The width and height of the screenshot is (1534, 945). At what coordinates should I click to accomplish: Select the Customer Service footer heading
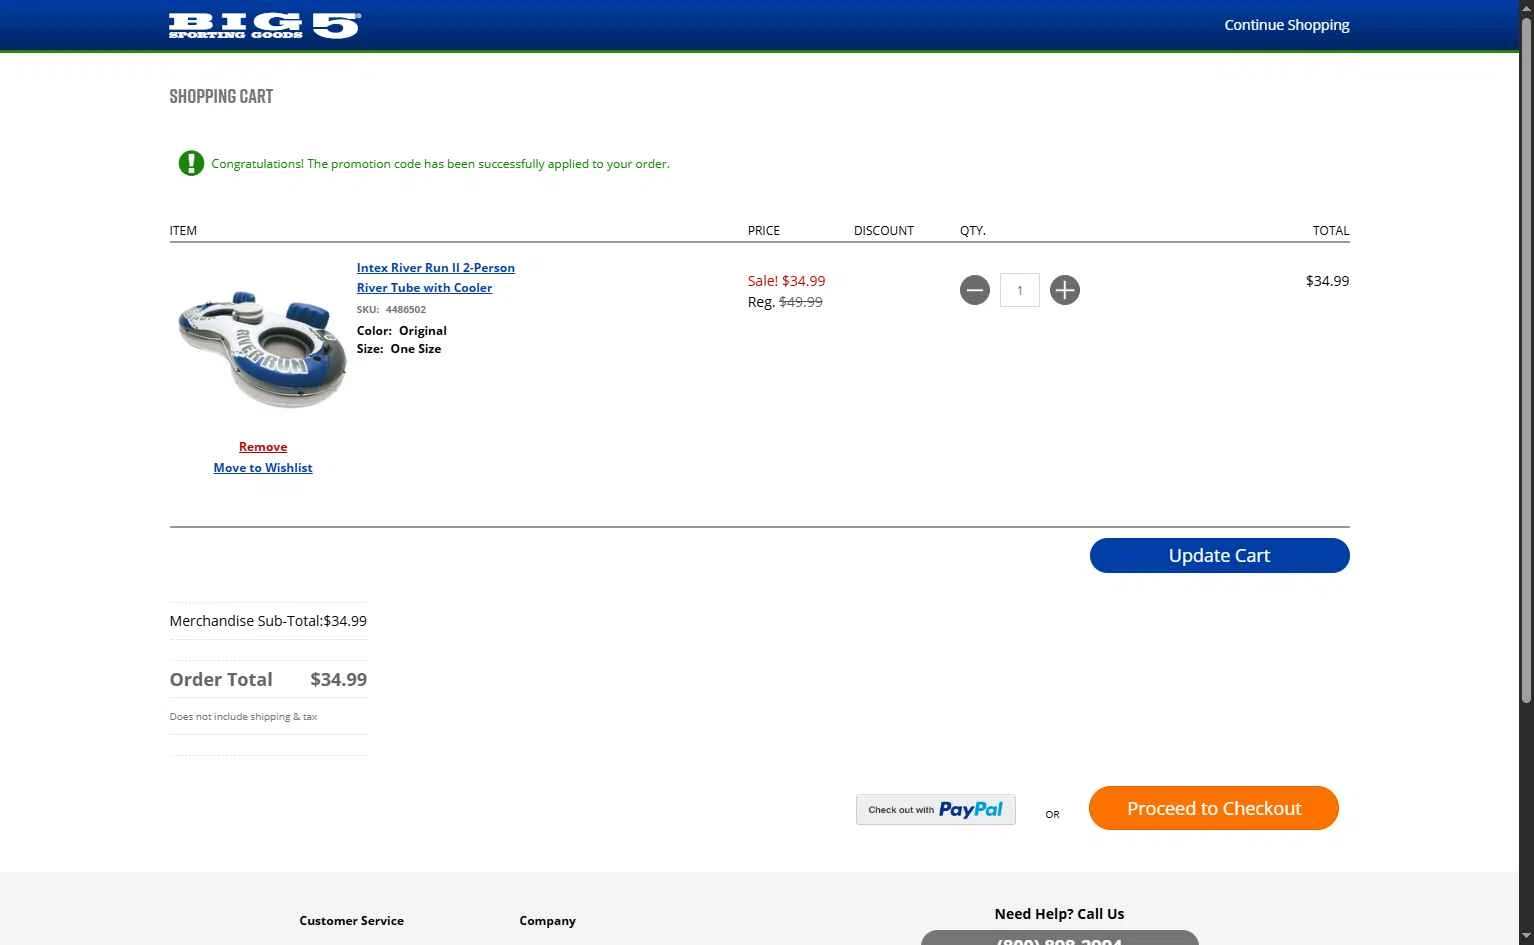coord(352,921)
